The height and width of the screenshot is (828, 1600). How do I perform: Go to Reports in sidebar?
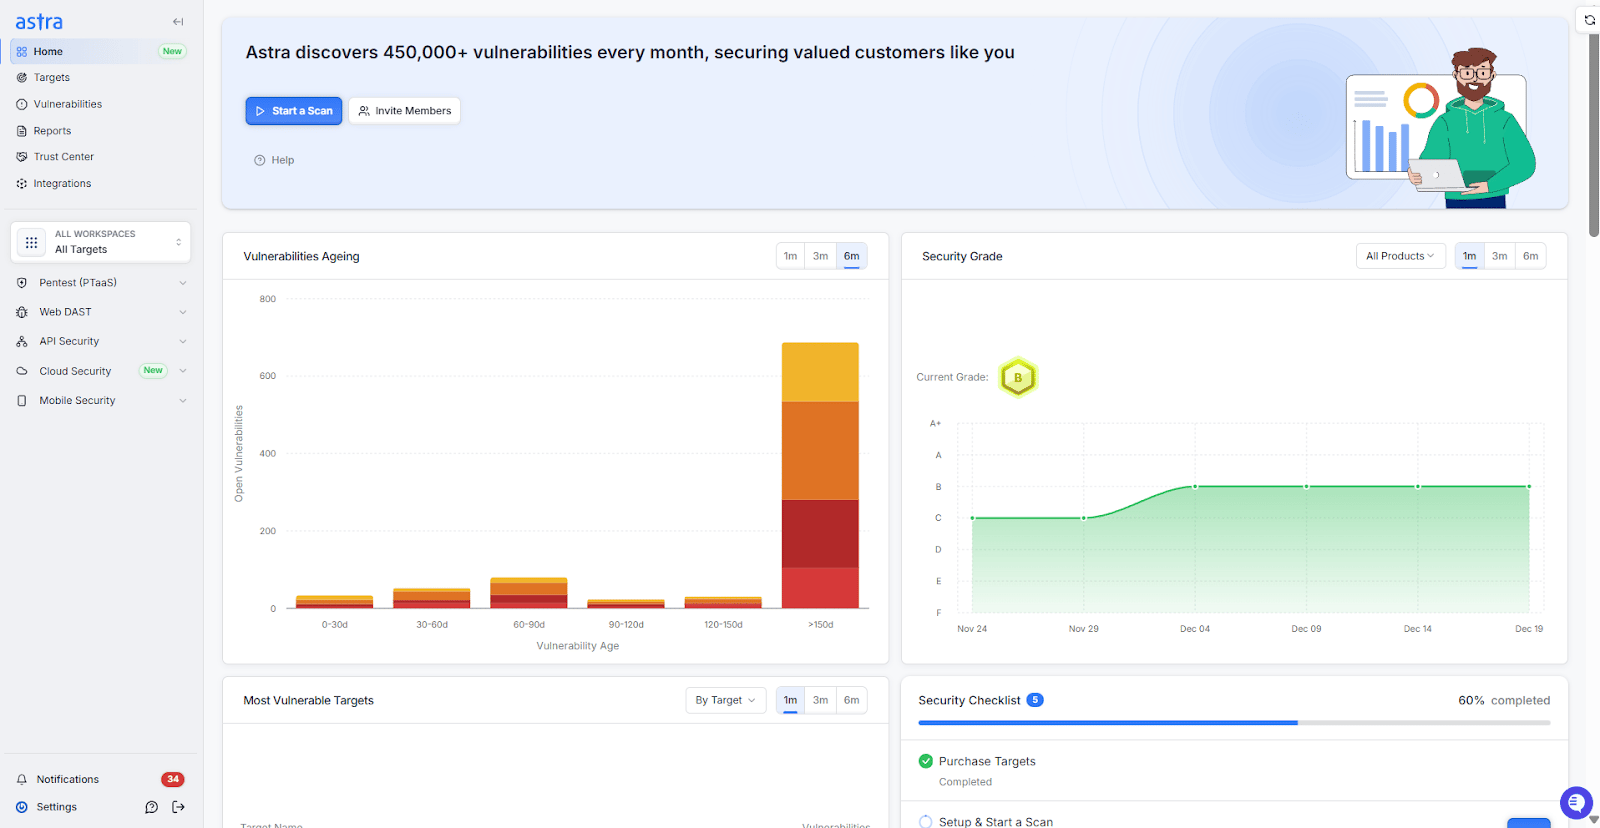(52, 131)
